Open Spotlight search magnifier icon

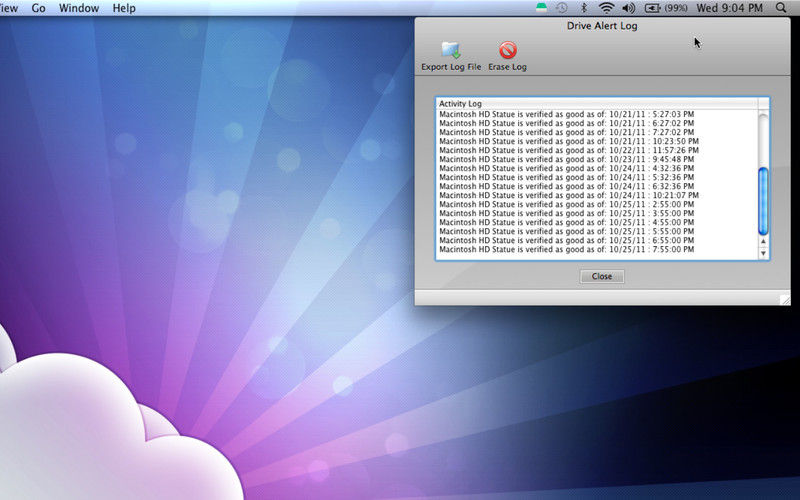[781, 8]
